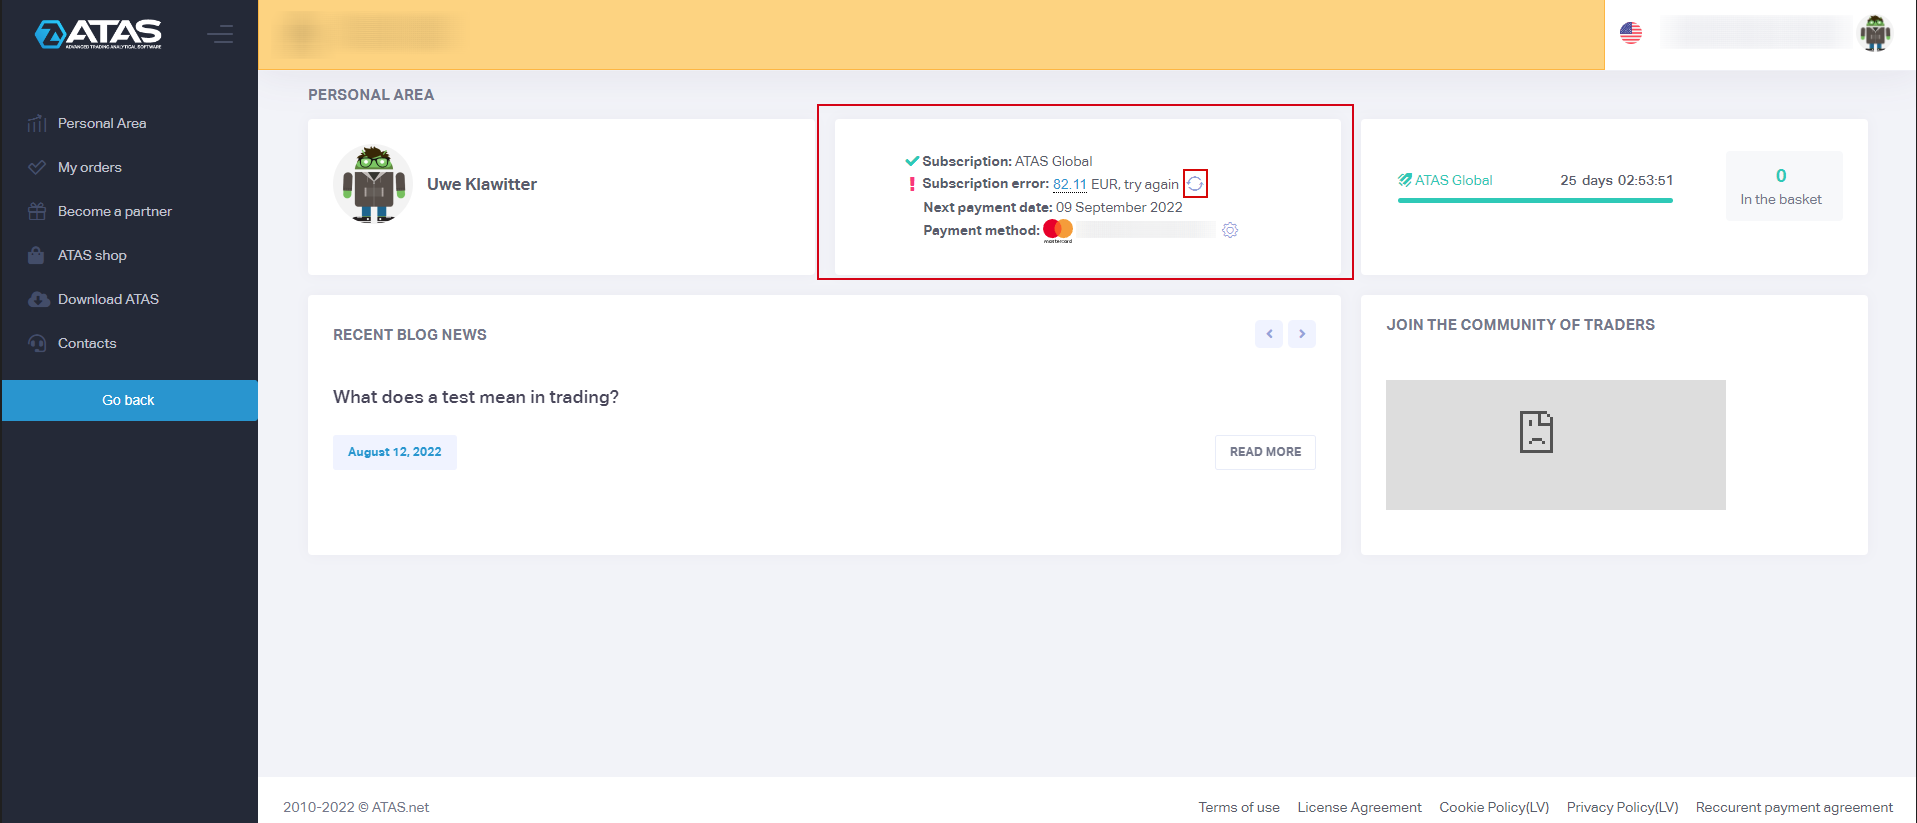1917x823 pixels.
Task: Click the Personal Area chart icon
Action: pyautogui.click(x=37, y=123)
